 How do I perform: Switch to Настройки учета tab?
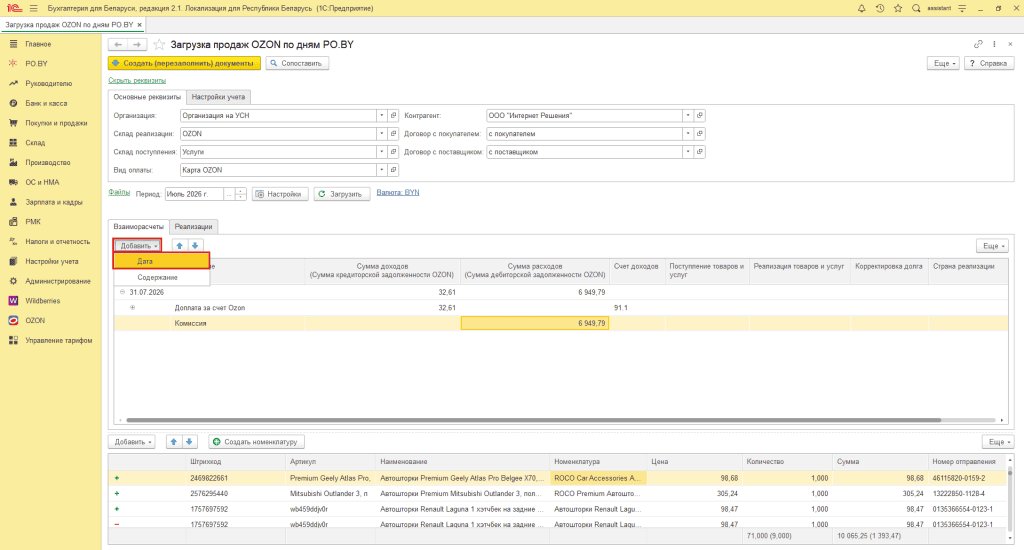coord(218,97)
